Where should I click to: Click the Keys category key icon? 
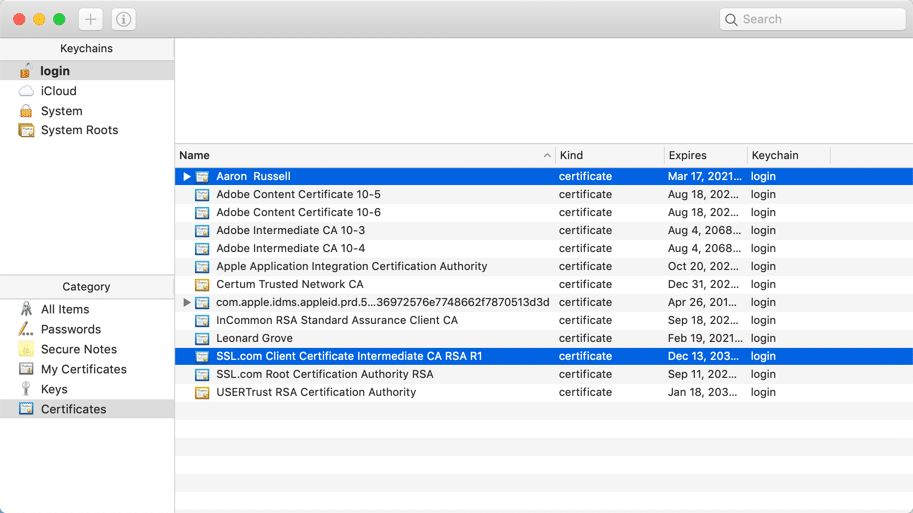click(x=26, y=389)
